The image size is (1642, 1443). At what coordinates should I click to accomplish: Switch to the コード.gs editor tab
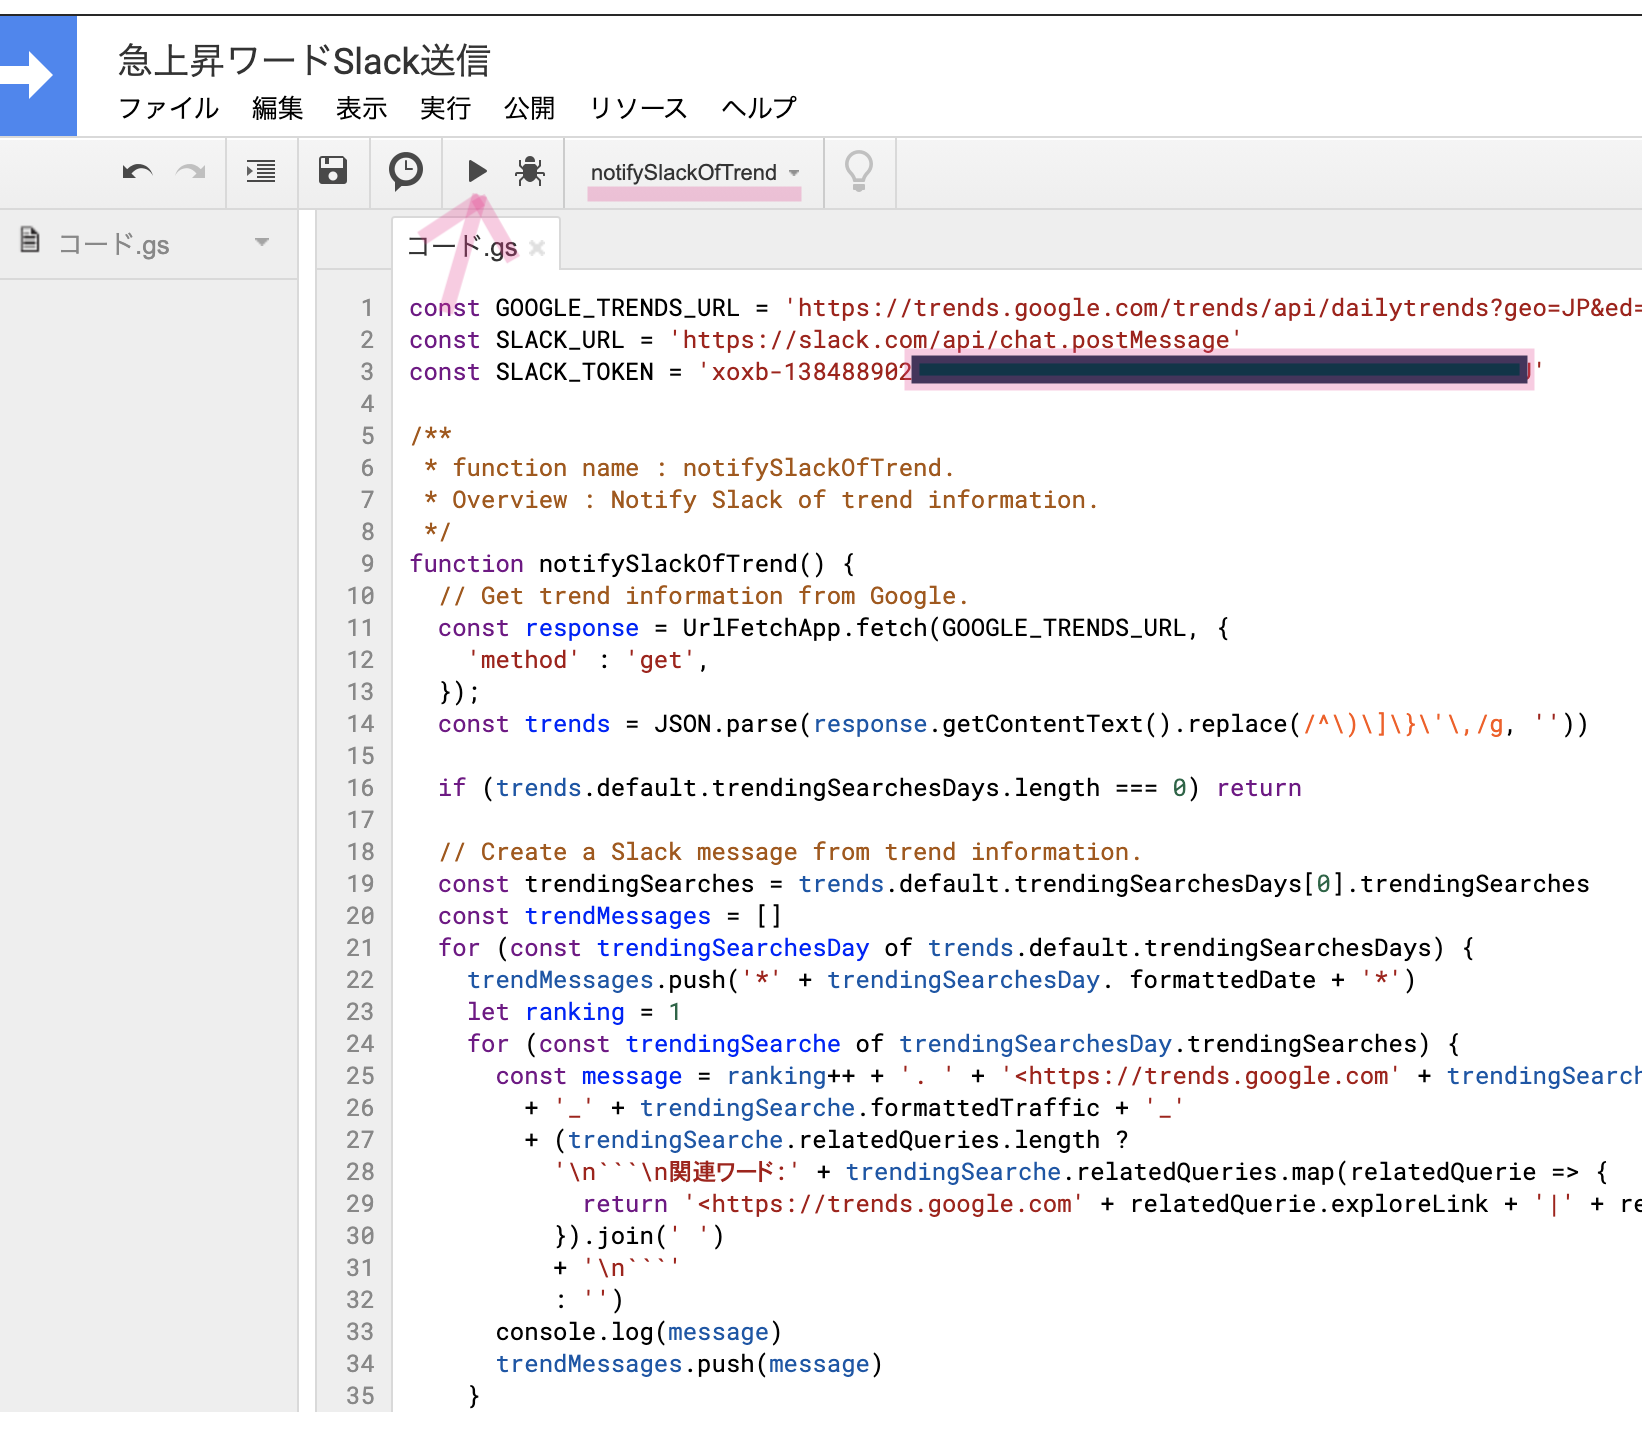462,247
